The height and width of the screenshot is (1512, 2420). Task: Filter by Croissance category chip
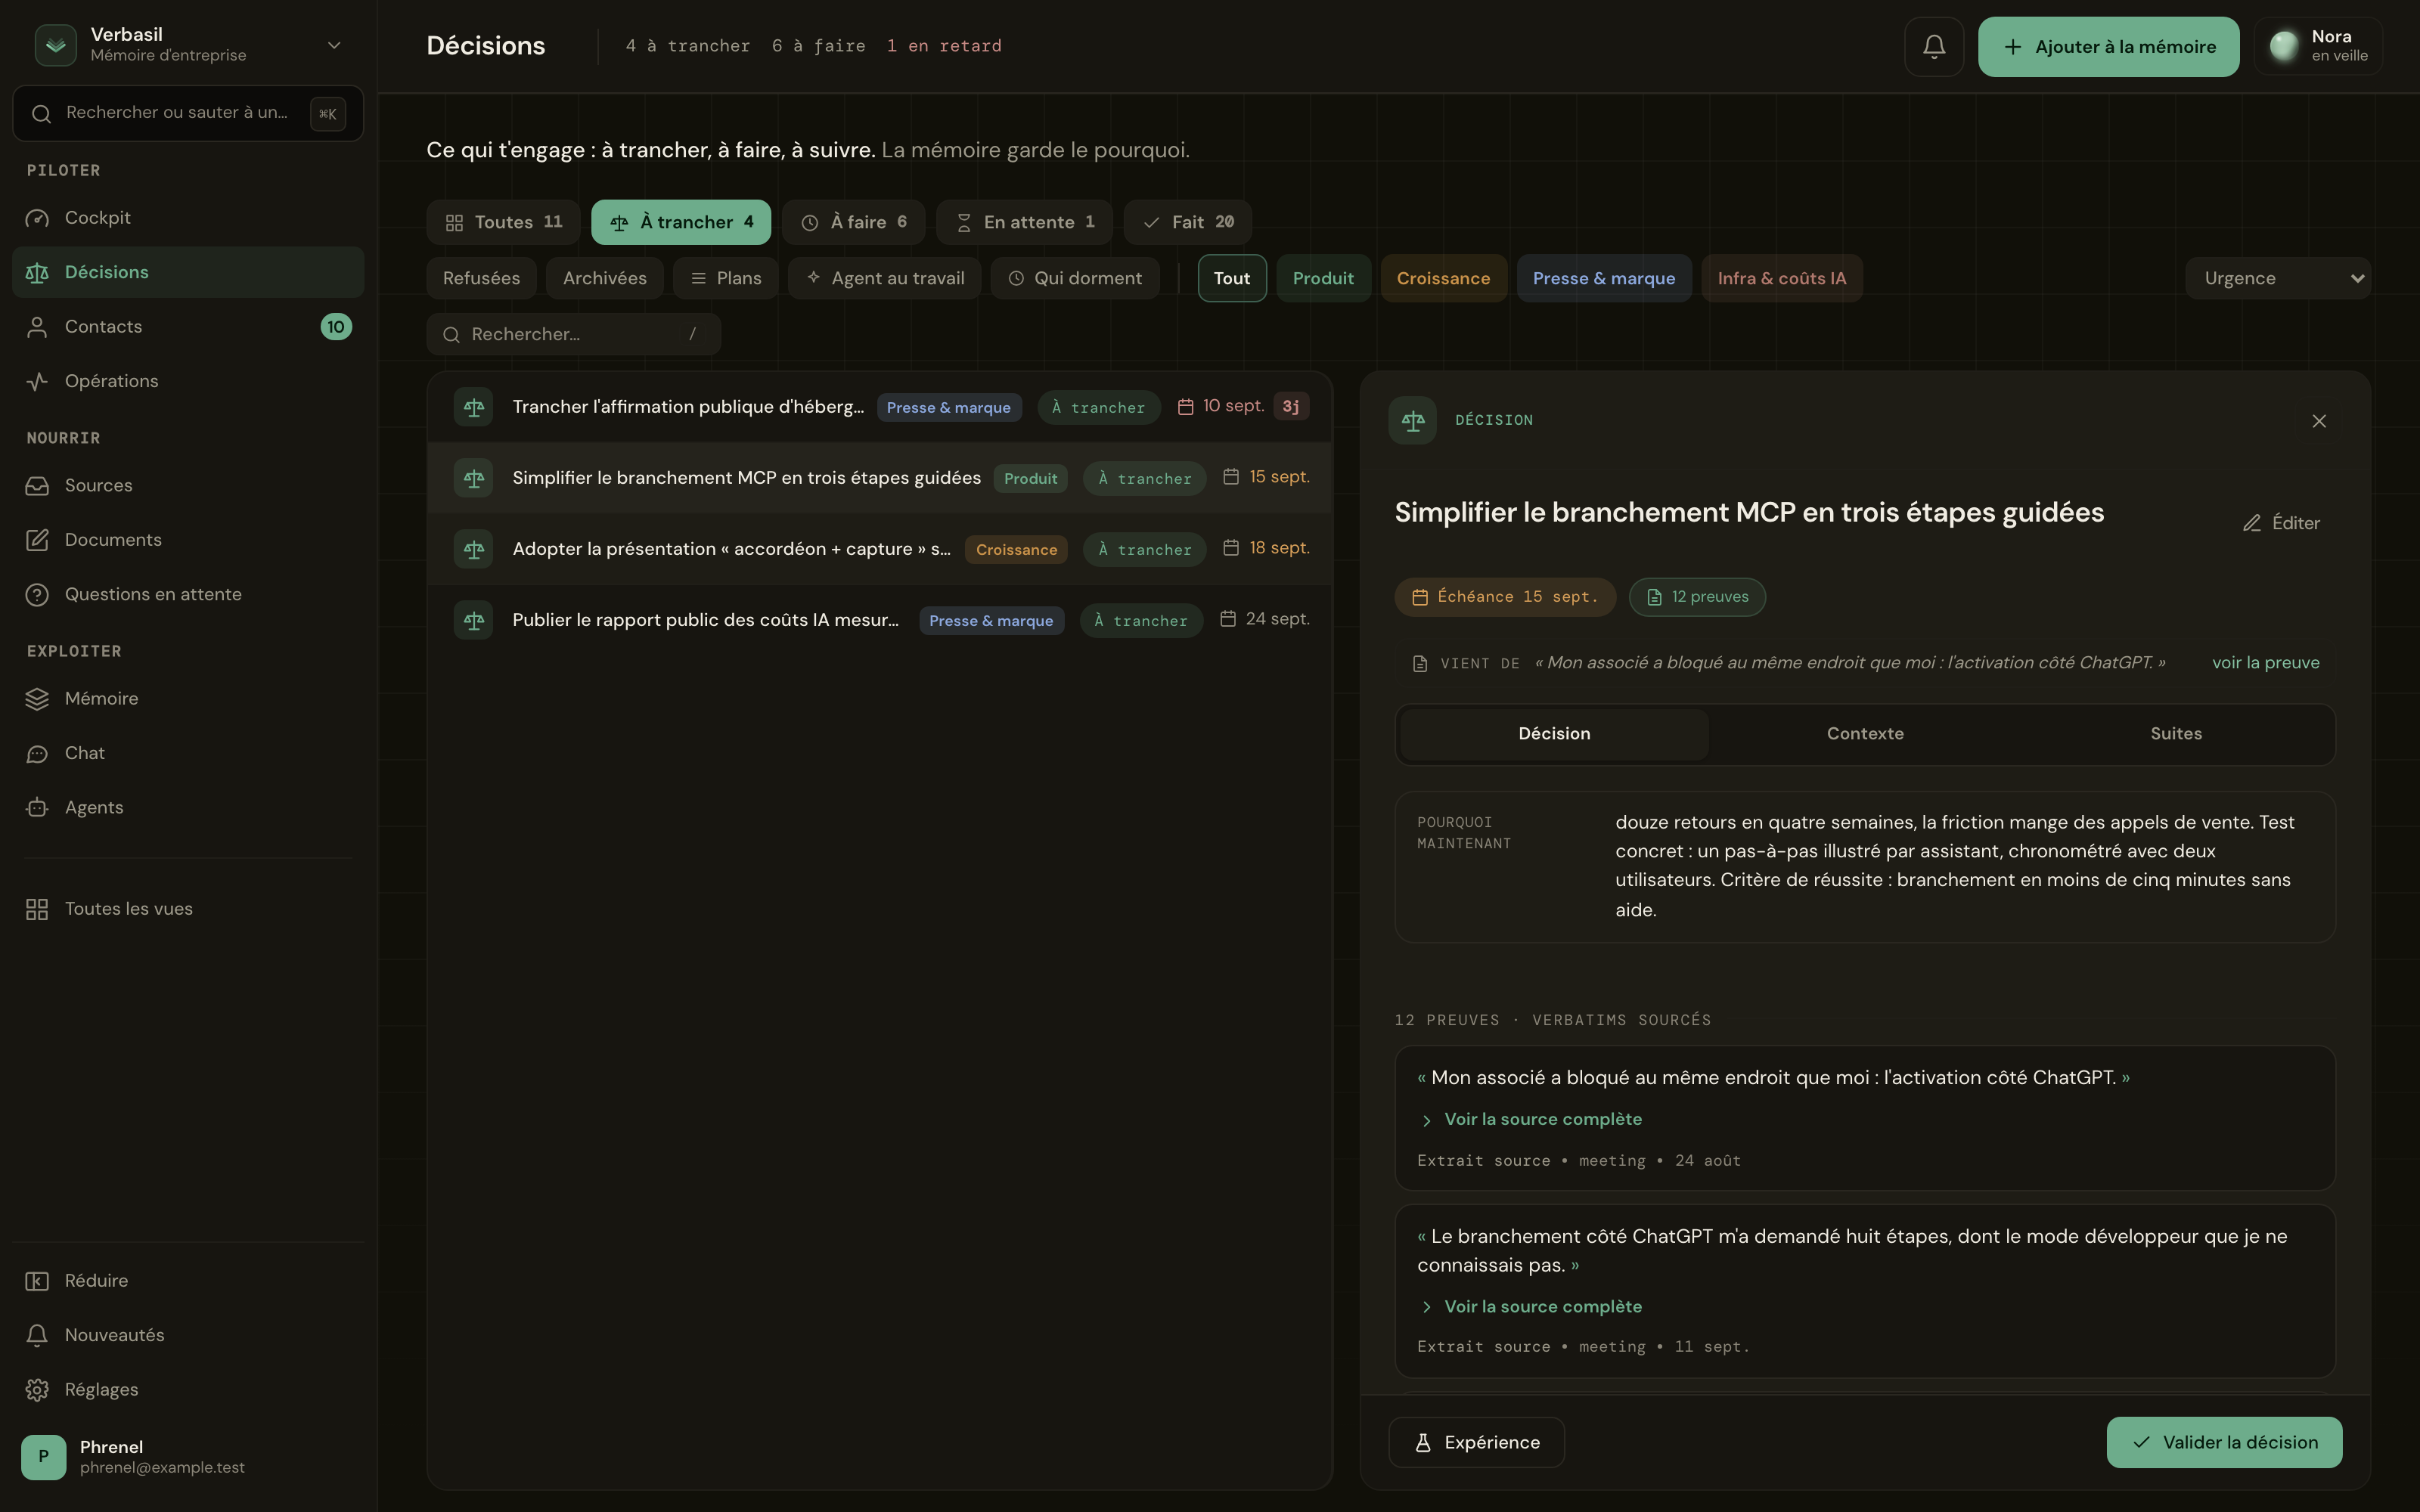1443,278
